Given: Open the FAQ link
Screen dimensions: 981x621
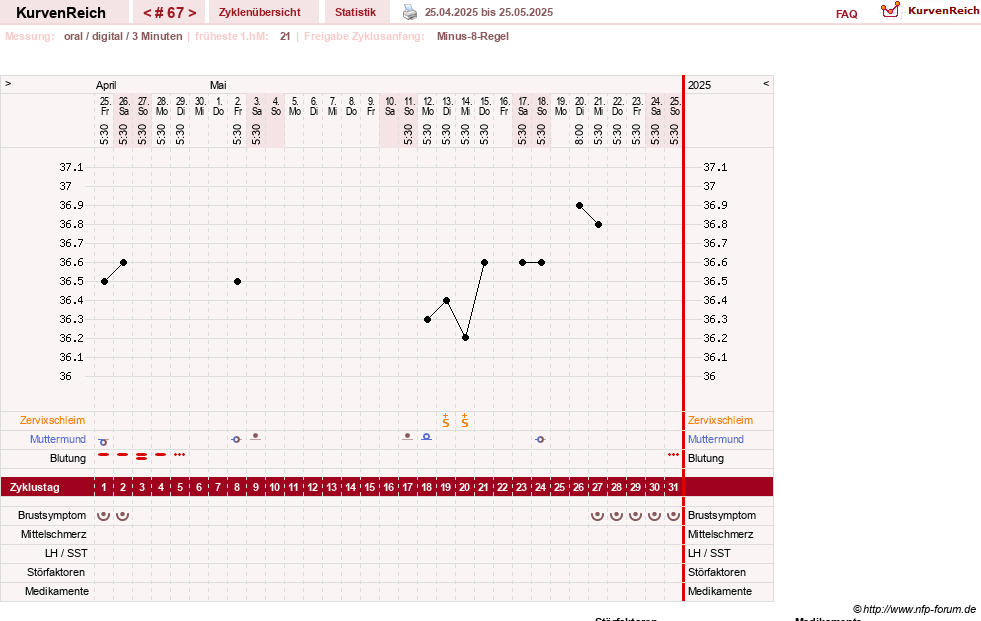Looking at the screenshot, I should click(x=846, y=14).
